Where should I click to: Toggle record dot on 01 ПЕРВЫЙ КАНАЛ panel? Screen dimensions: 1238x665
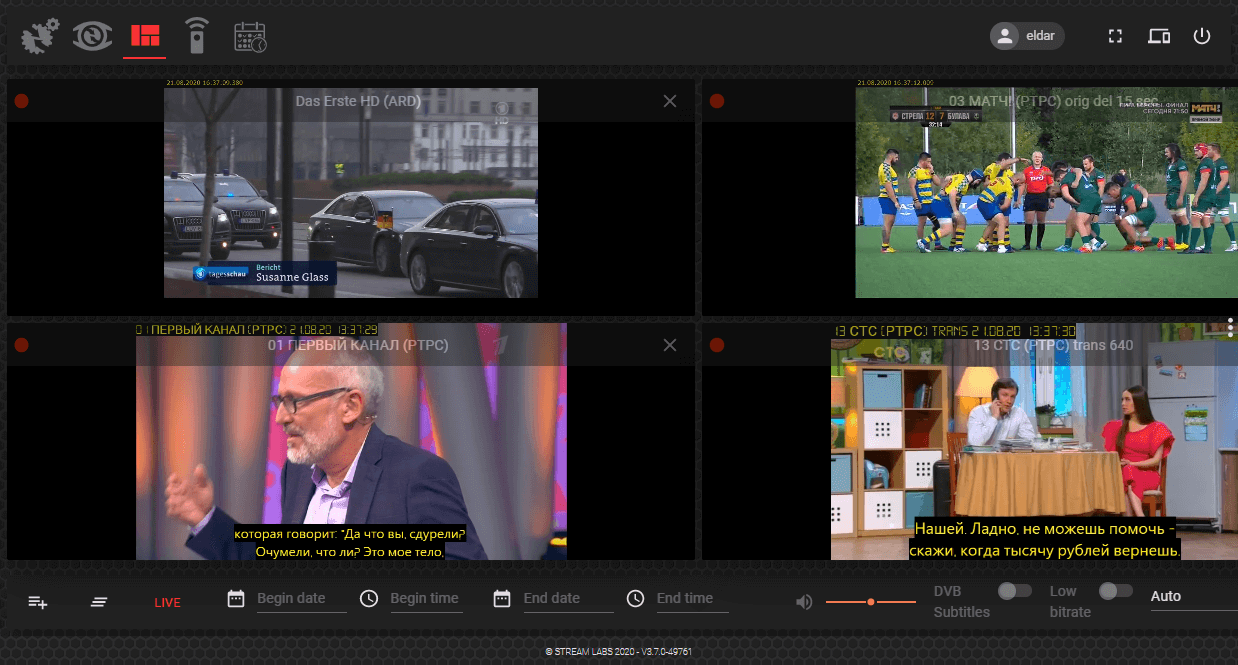[x=22, y=345]
